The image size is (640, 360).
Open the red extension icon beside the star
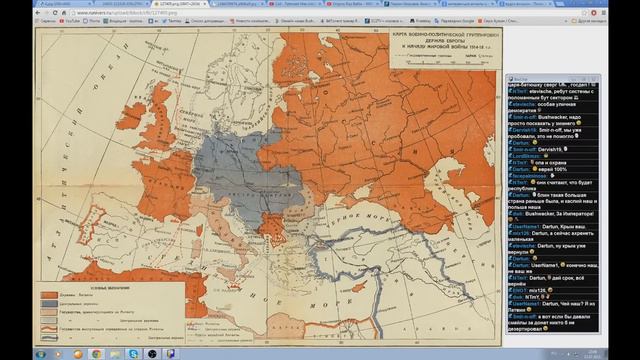[x=594, y=13]
